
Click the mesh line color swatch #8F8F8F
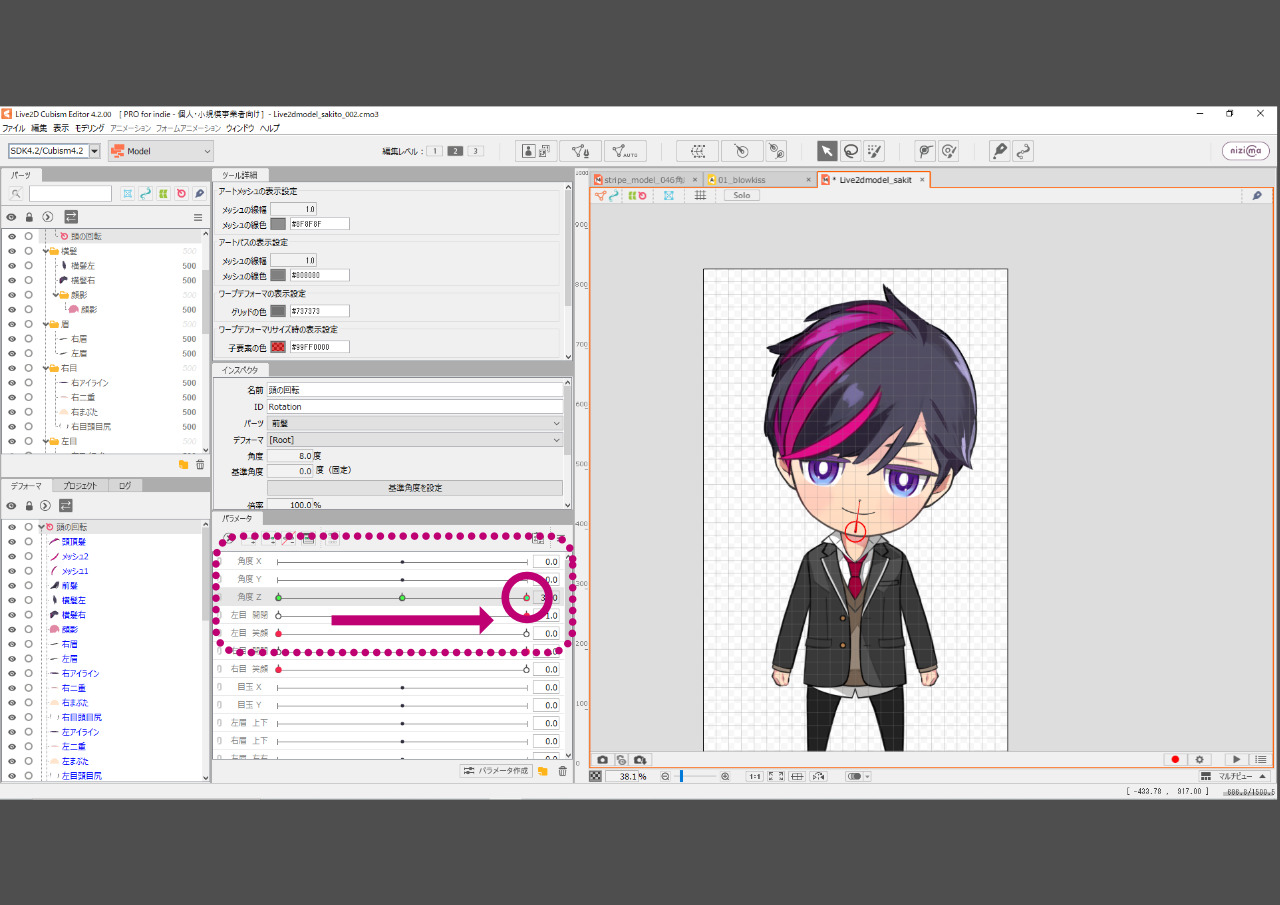278,224
